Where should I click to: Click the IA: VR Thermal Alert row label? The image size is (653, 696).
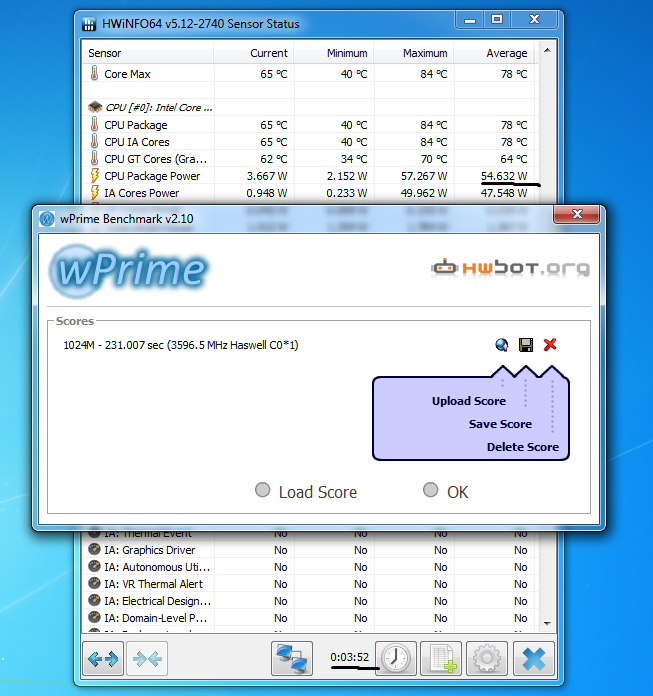coord(154,584)
